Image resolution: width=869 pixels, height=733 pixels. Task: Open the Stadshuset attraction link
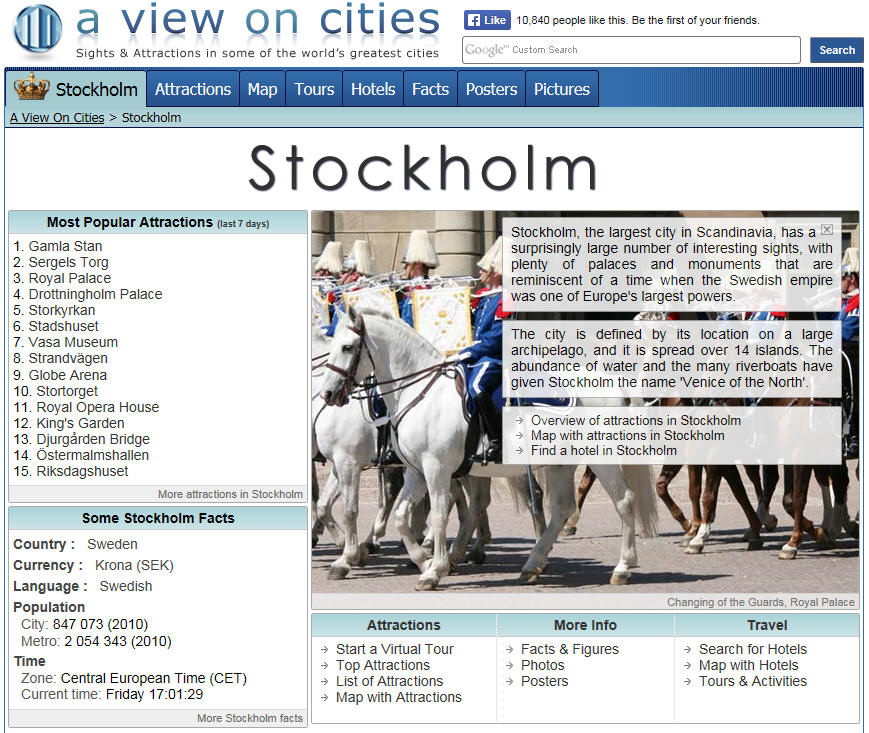point(64,326)
